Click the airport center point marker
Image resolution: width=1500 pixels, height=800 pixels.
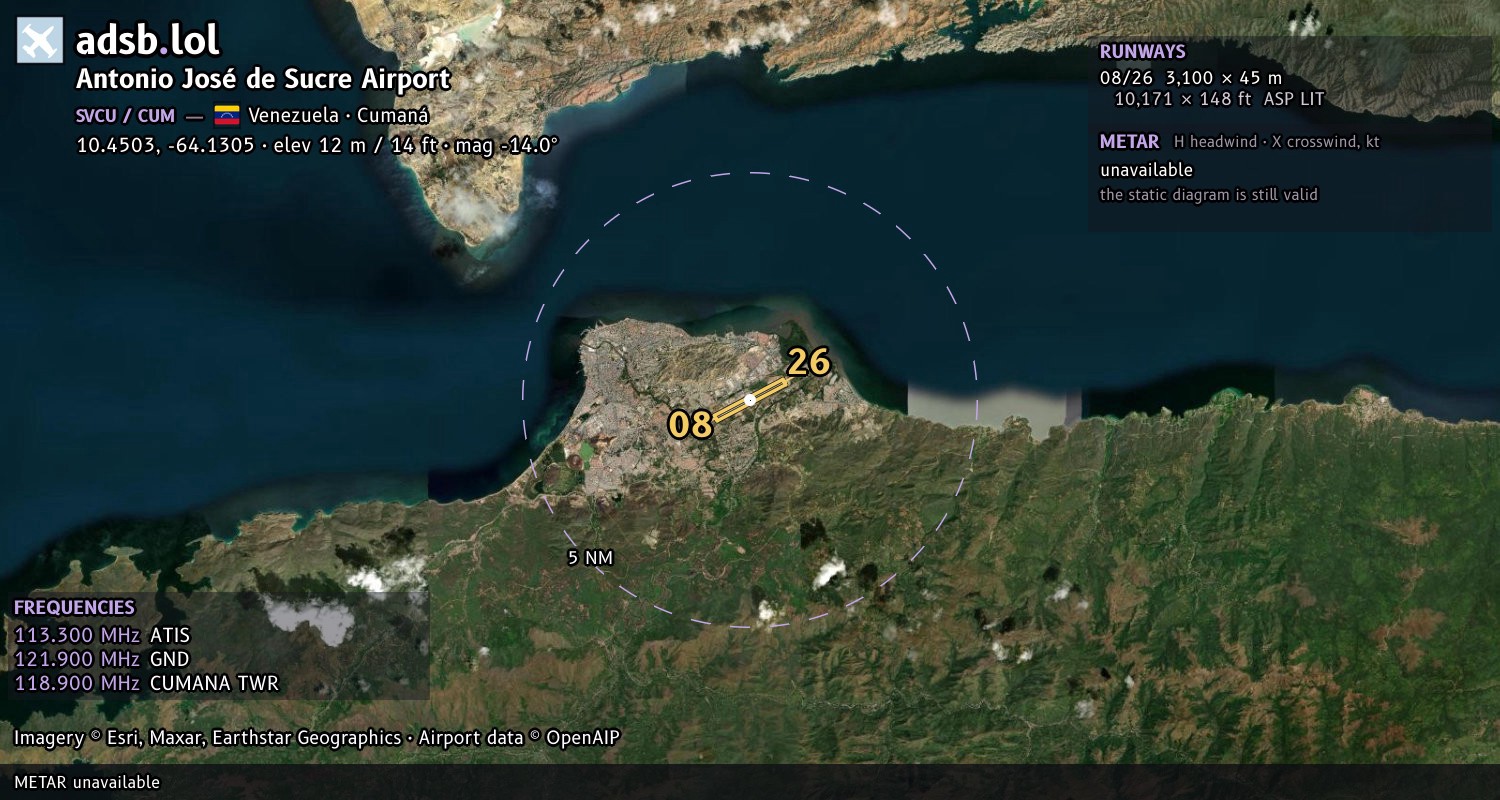coord(750,400)
